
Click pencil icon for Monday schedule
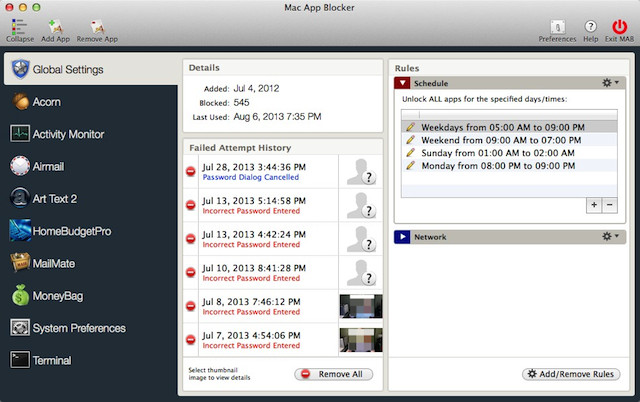(x=411, y=165)
